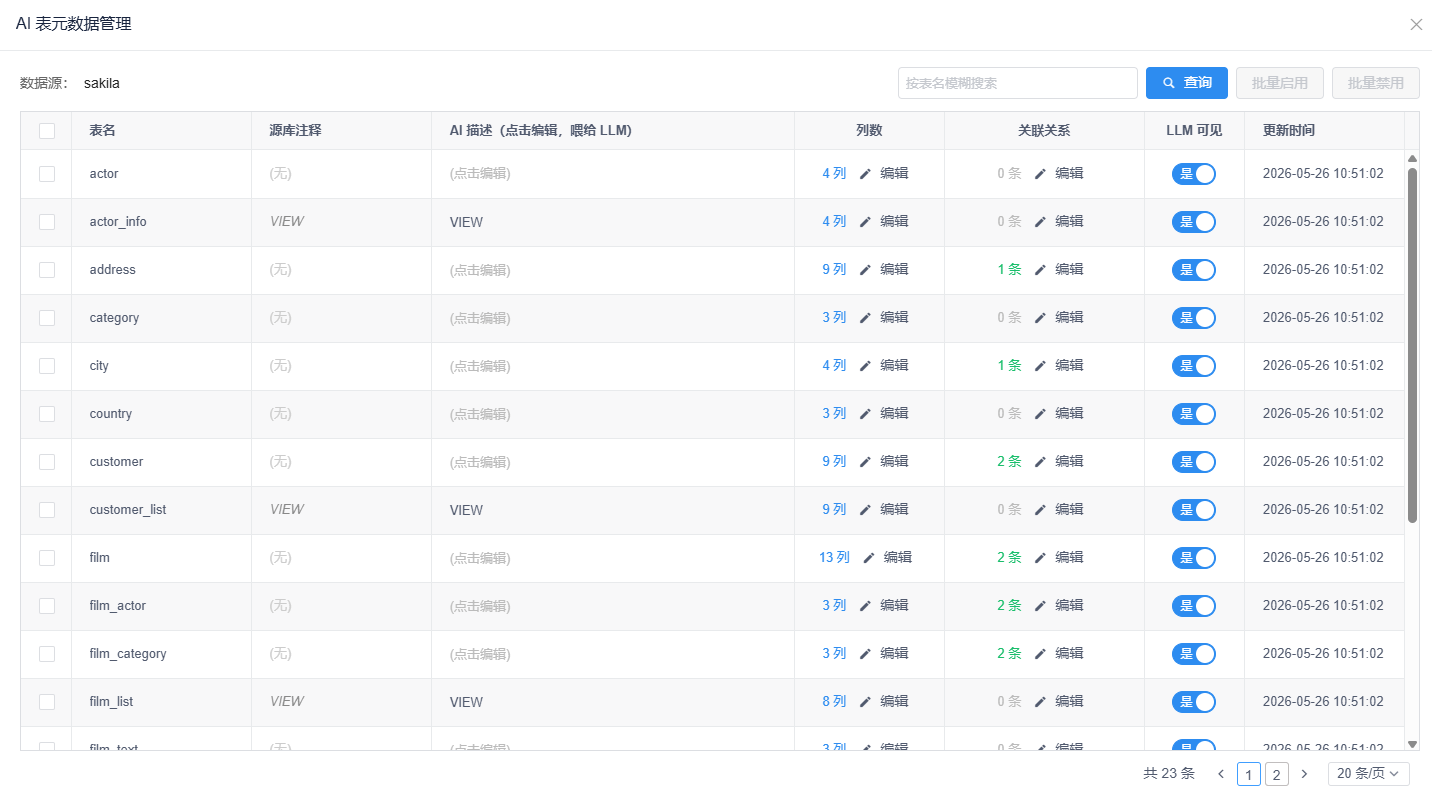
Task: Select page 1 in pagination
Action: (1249, 774)
